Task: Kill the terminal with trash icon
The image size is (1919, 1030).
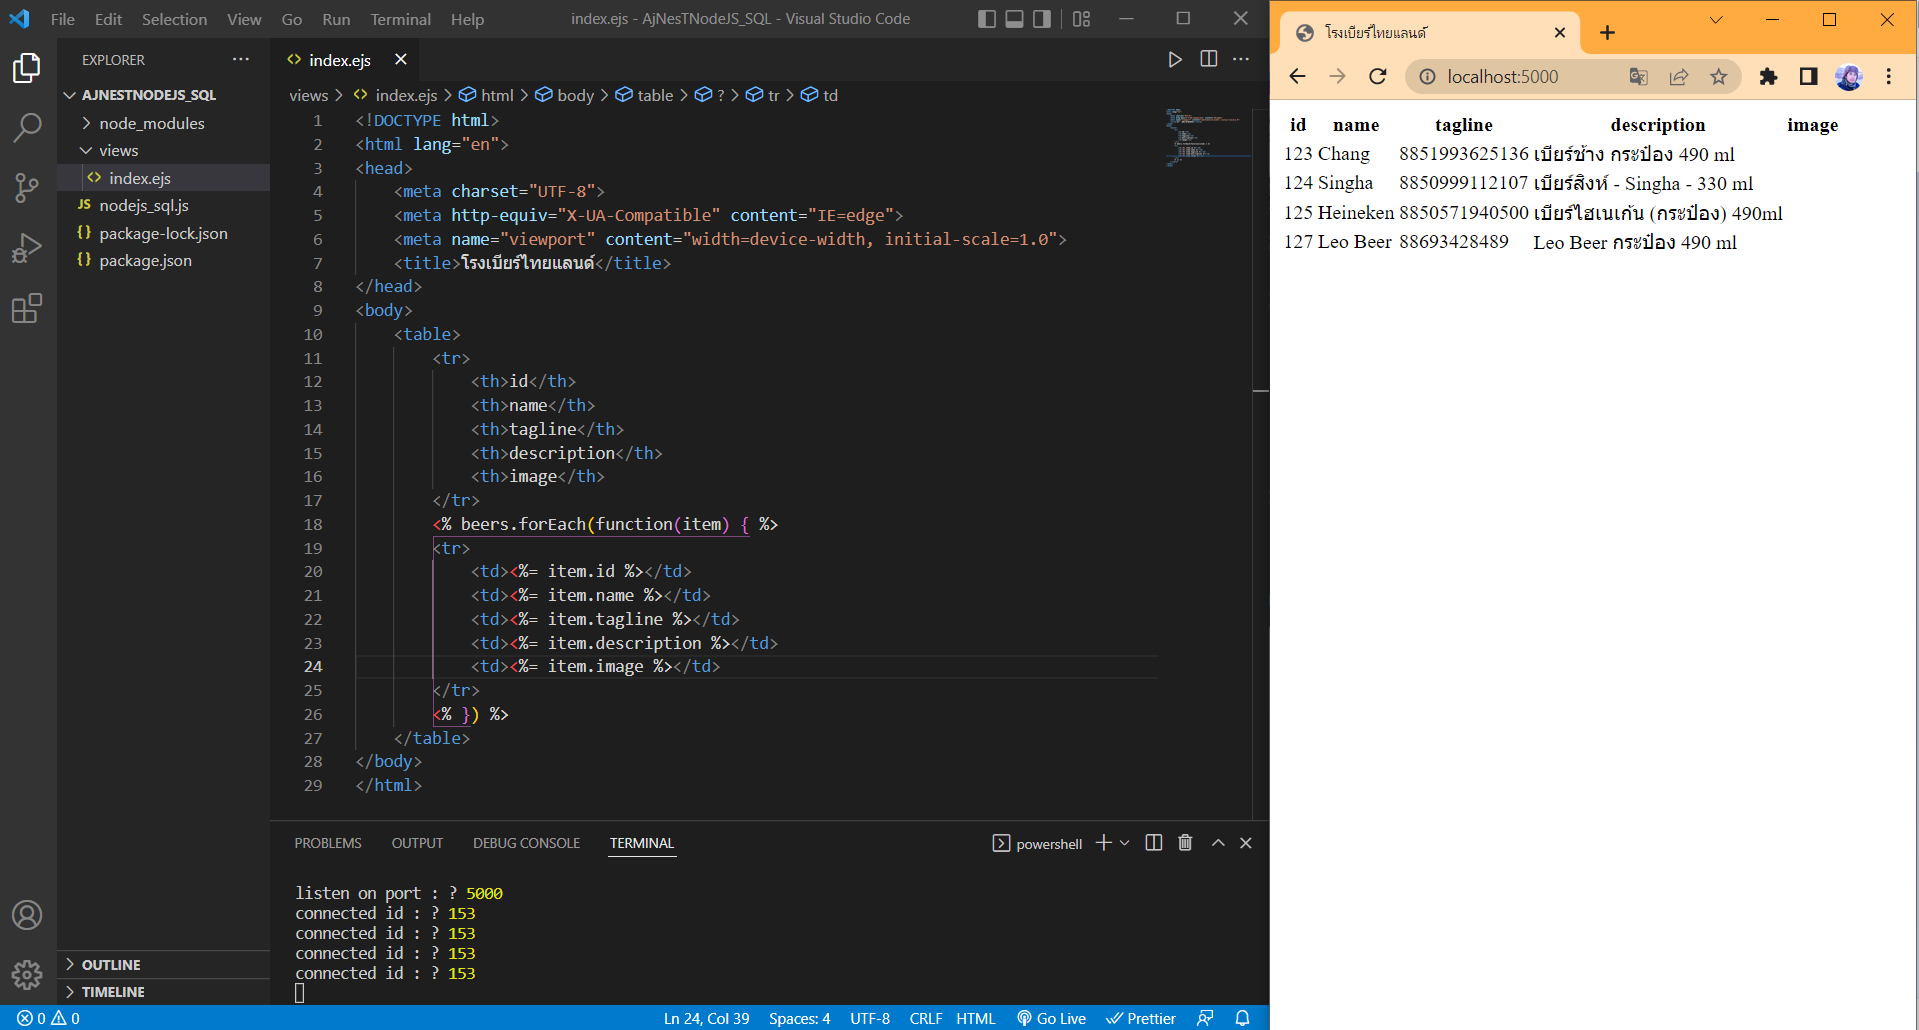Action: 1185,843
